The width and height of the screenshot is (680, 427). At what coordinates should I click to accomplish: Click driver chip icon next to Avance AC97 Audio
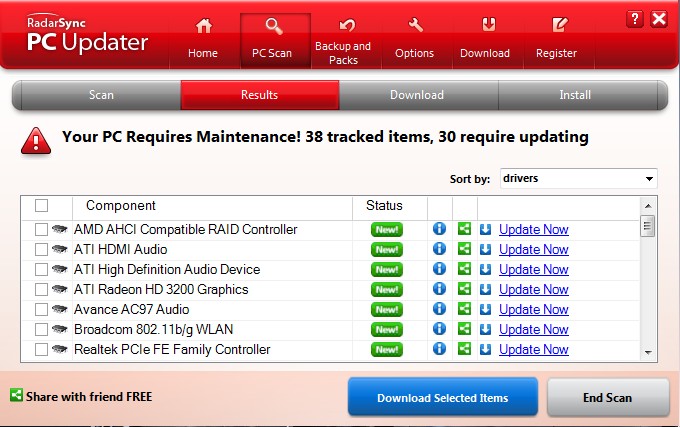coord(59,309)
